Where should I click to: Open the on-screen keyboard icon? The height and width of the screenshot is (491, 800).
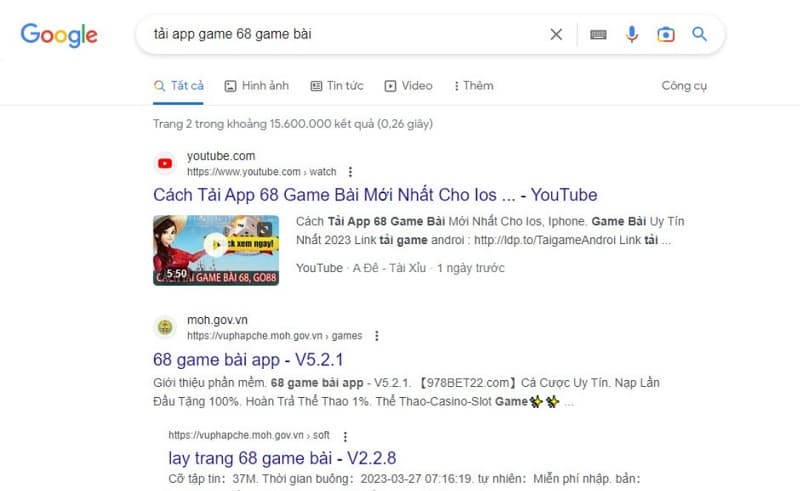(x=598, y=34)
